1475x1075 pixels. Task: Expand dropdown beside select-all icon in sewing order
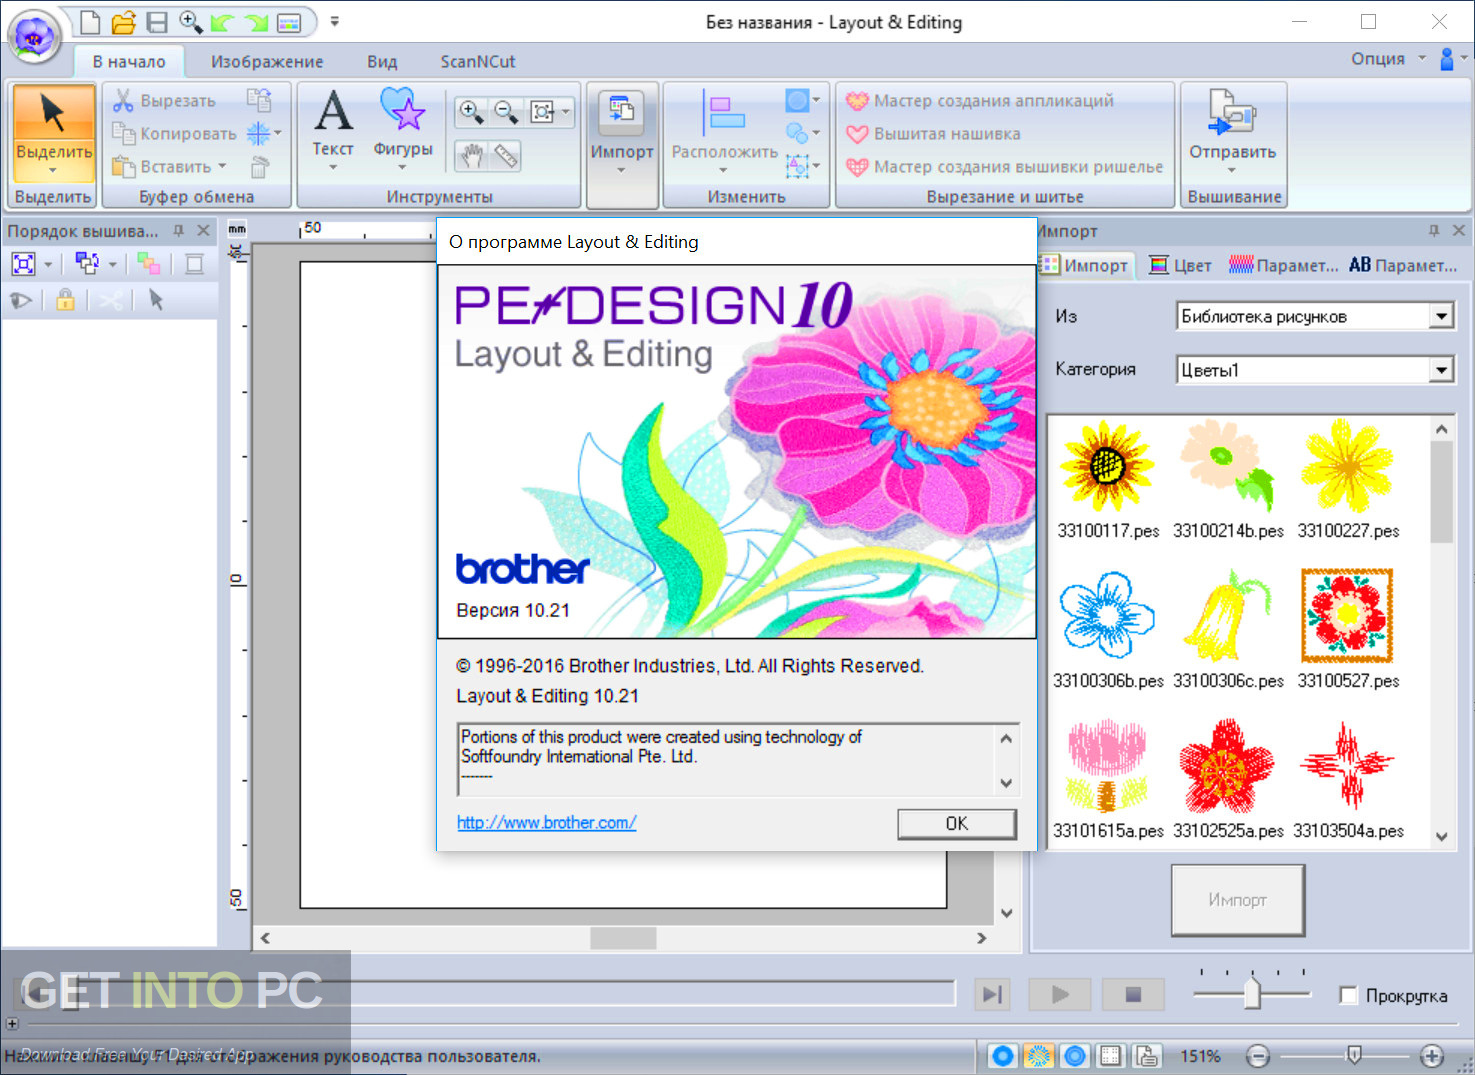(47, 264)
